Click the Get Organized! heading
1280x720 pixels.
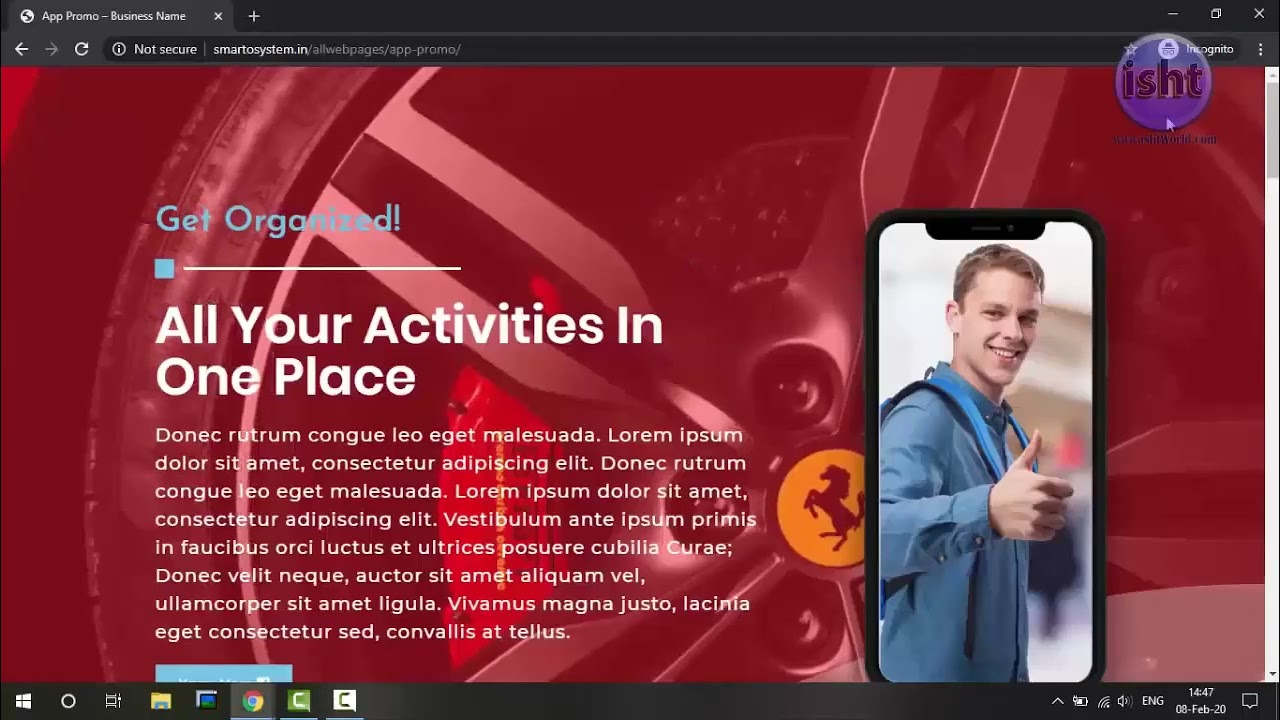click(278, 219)
